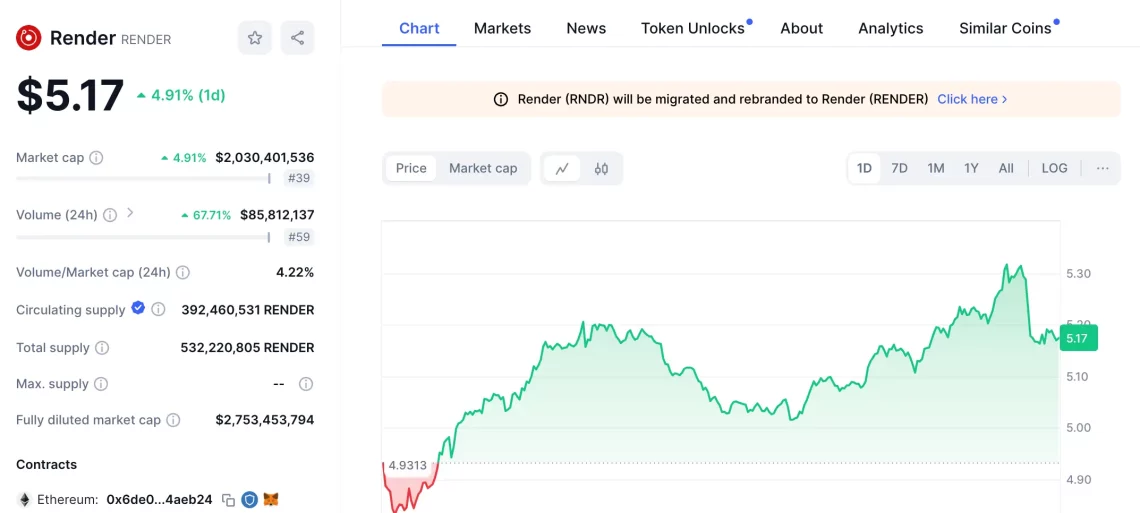Open the chart more options menu

1102,168
